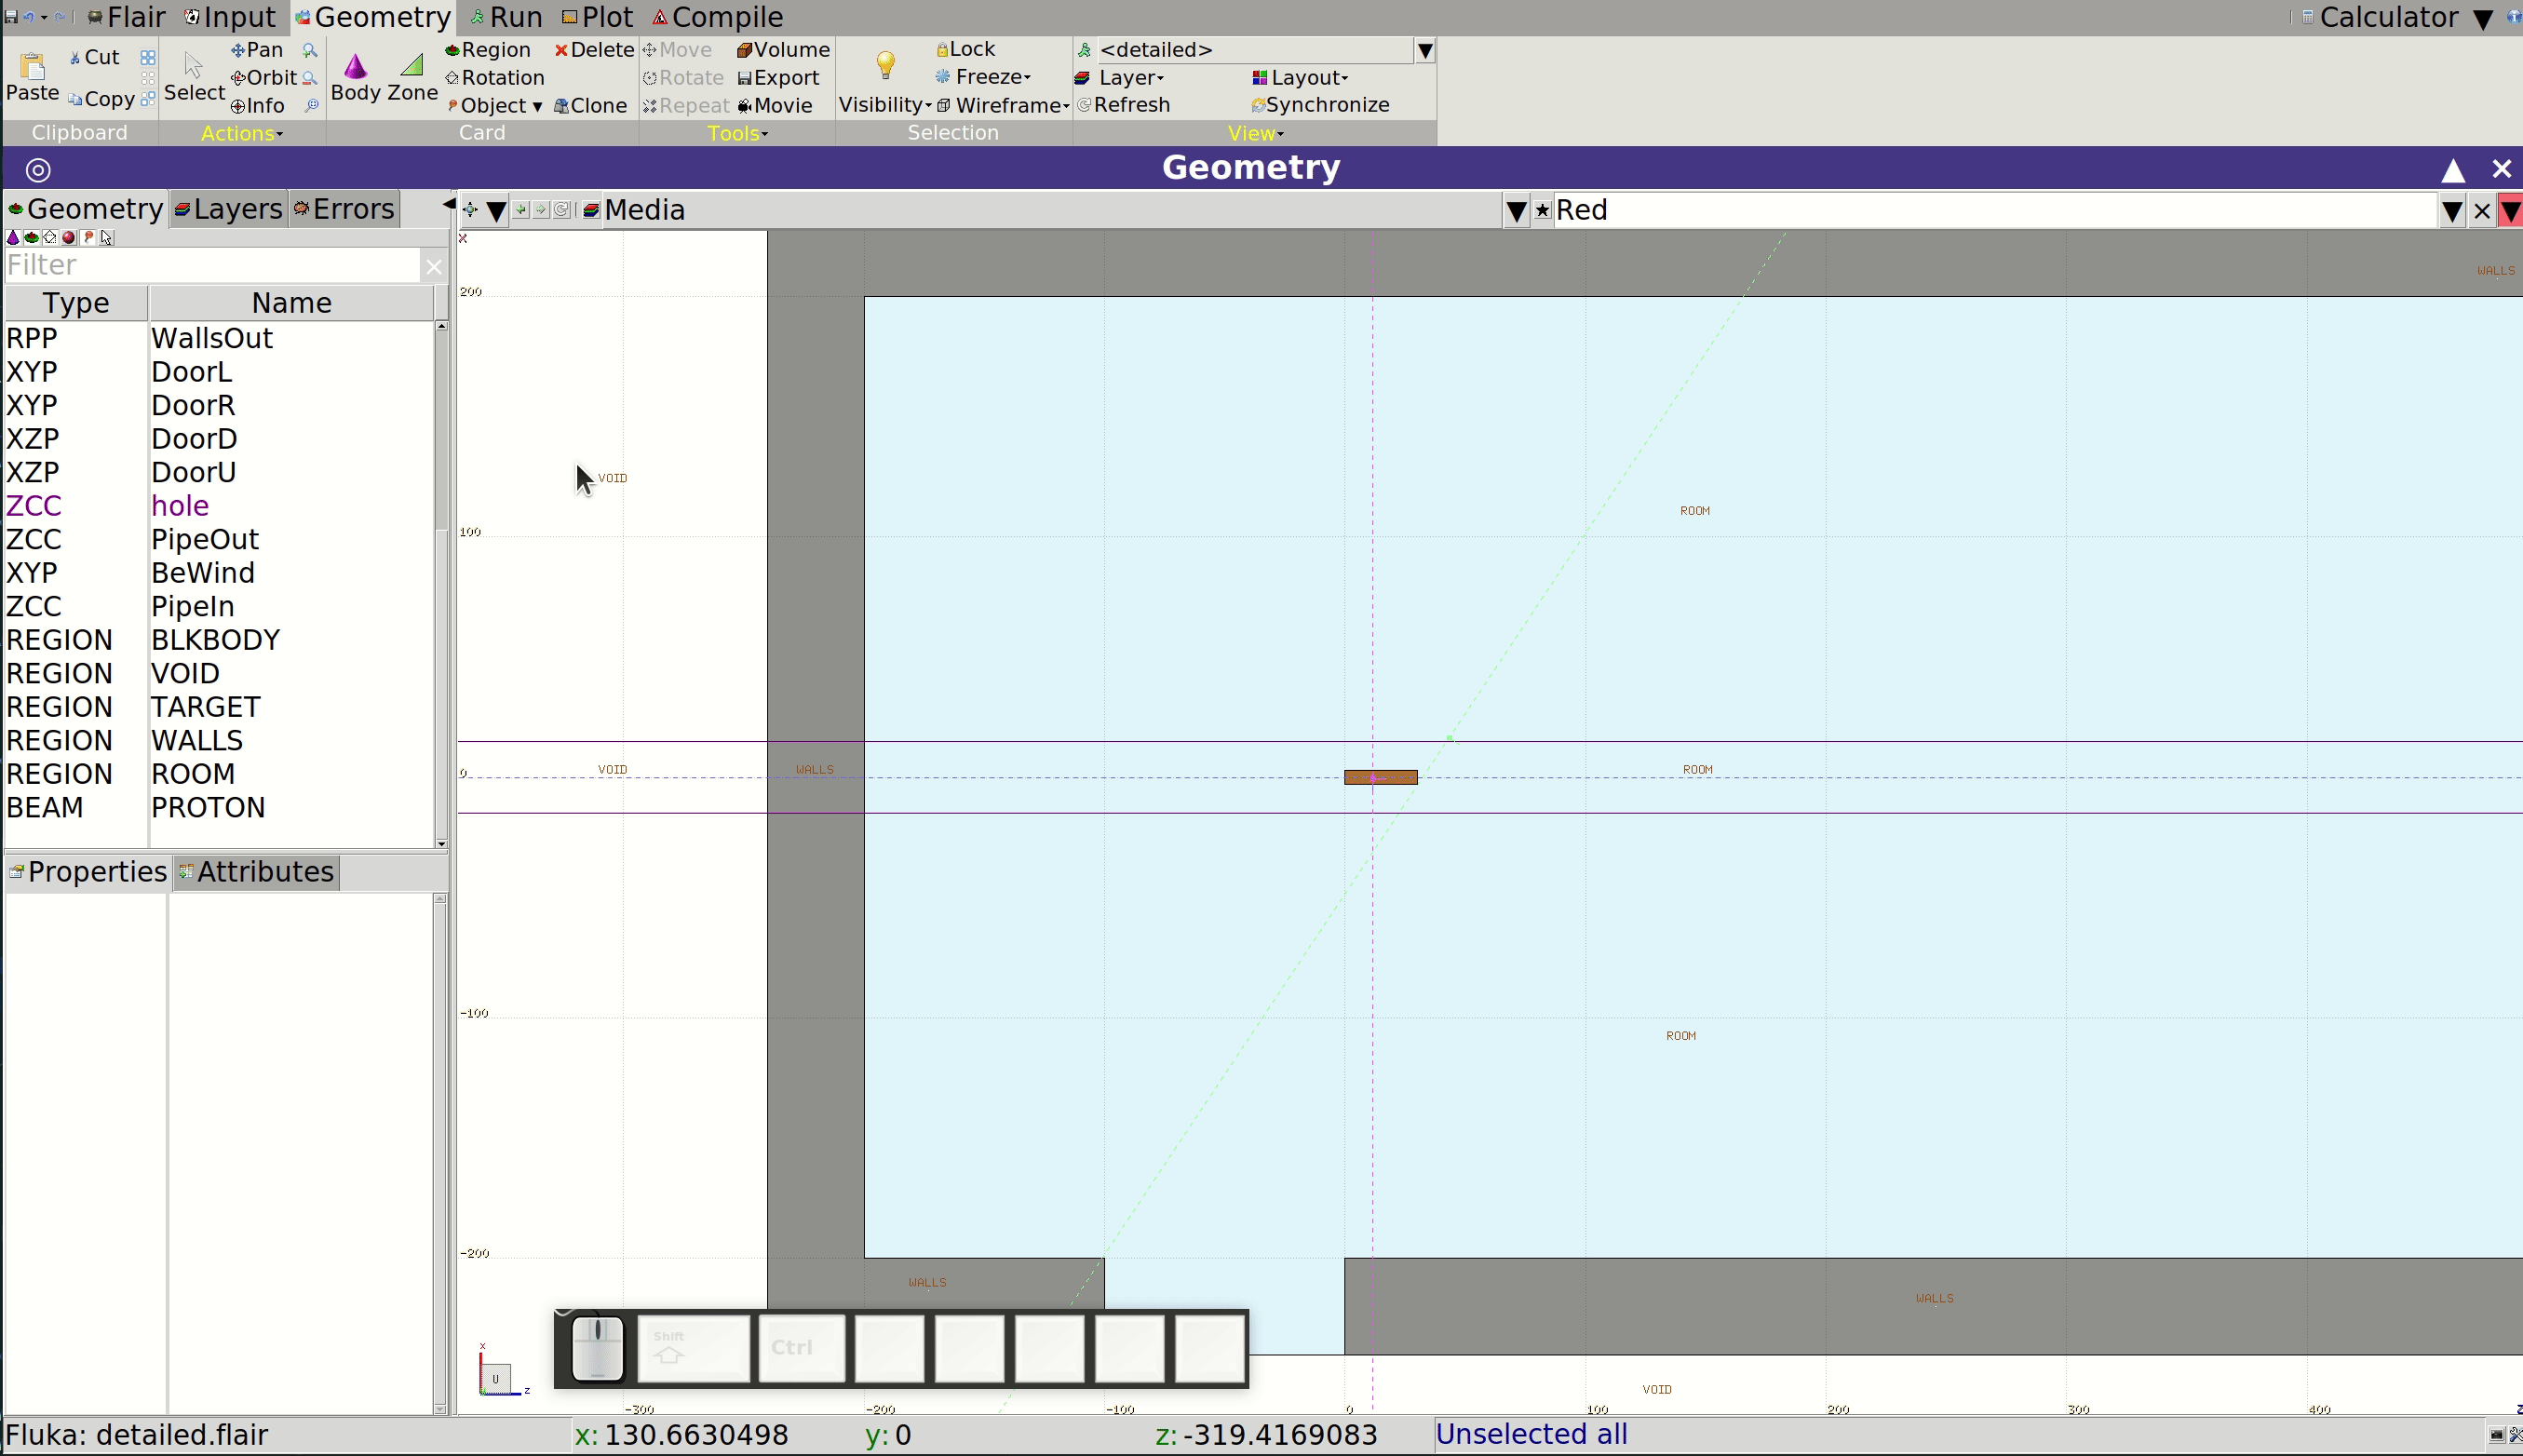
Task: Collapse the side panel arrow
Action: (448, 205)
